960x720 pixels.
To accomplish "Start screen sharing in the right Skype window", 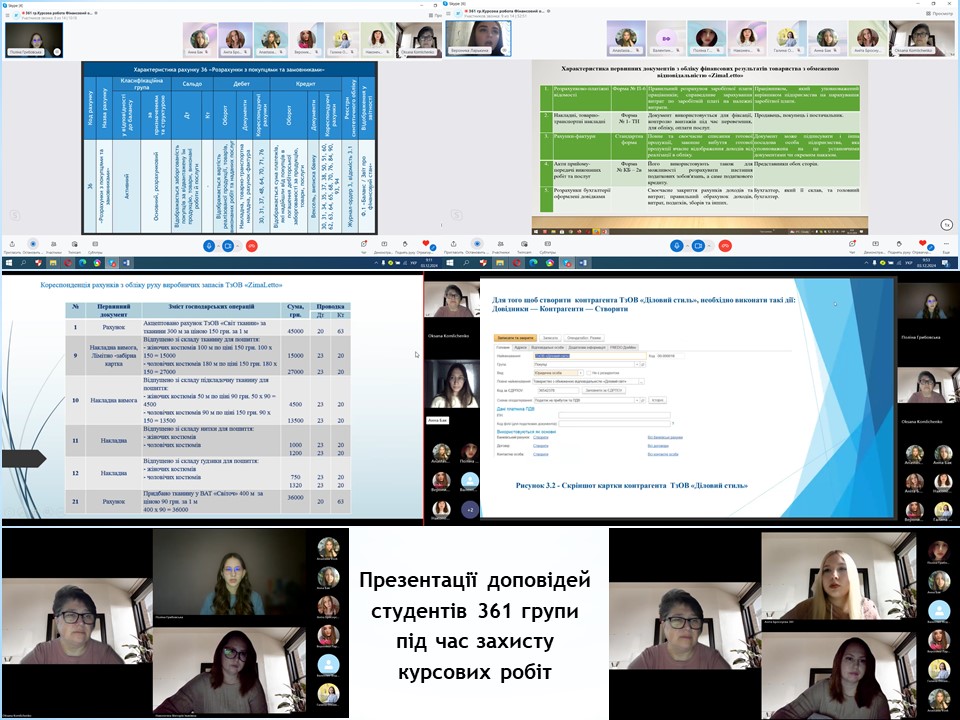I will point(876,244).
